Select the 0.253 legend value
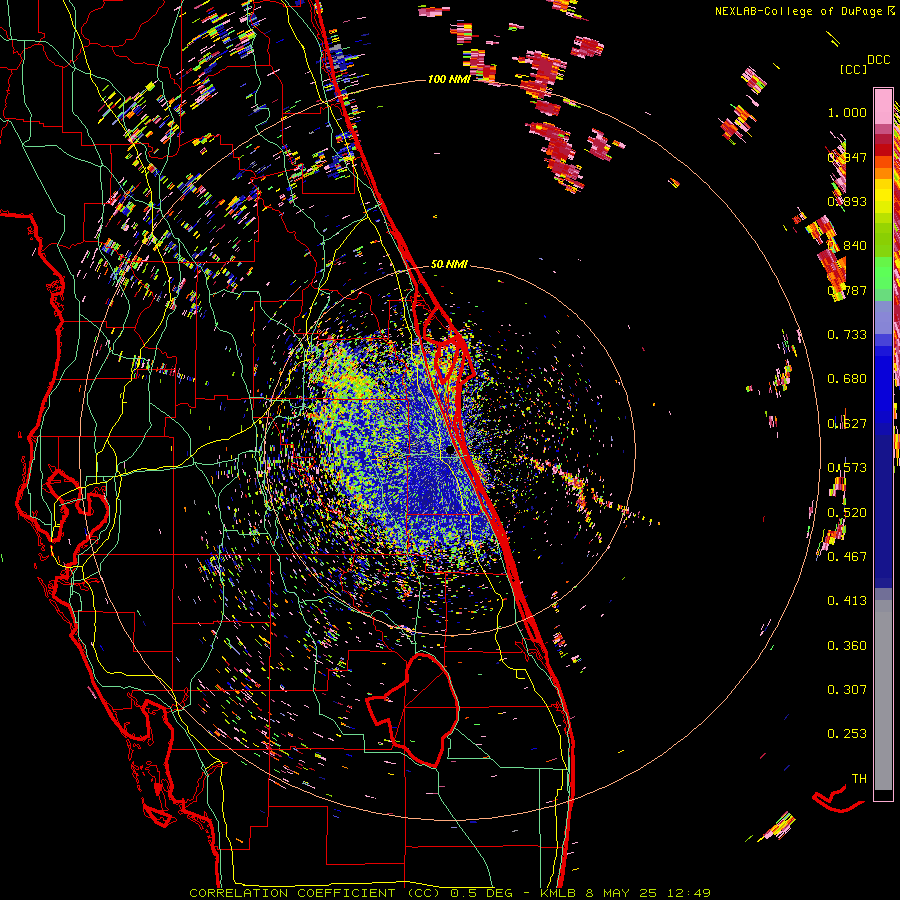This screenshot has width=900, height=900. (847, 734)
